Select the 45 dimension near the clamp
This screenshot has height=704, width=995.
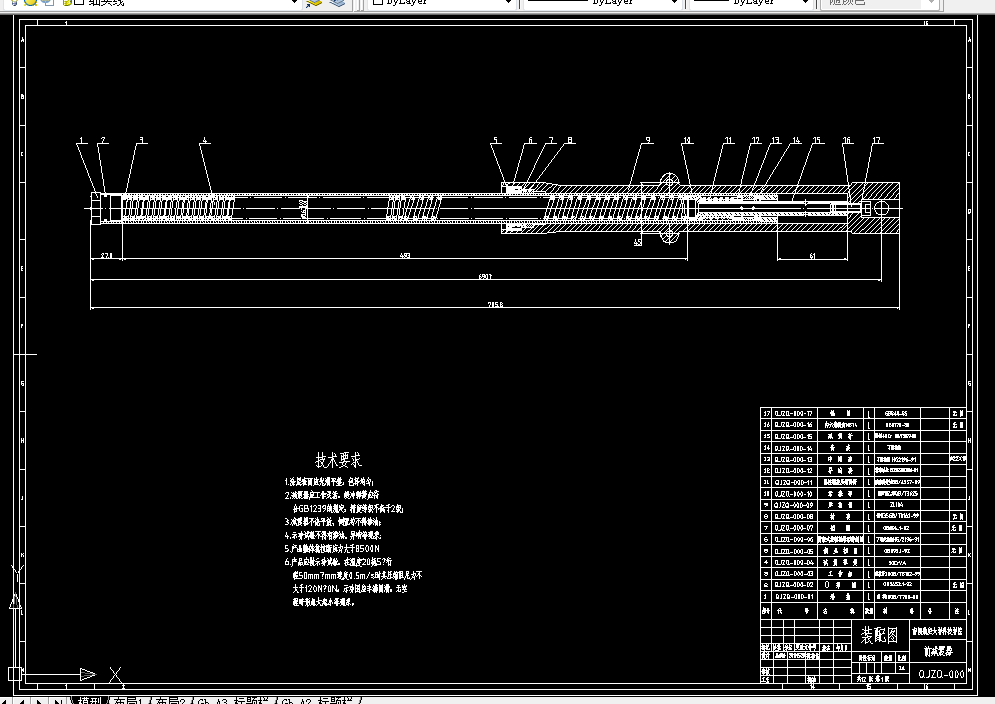(638, 242)
